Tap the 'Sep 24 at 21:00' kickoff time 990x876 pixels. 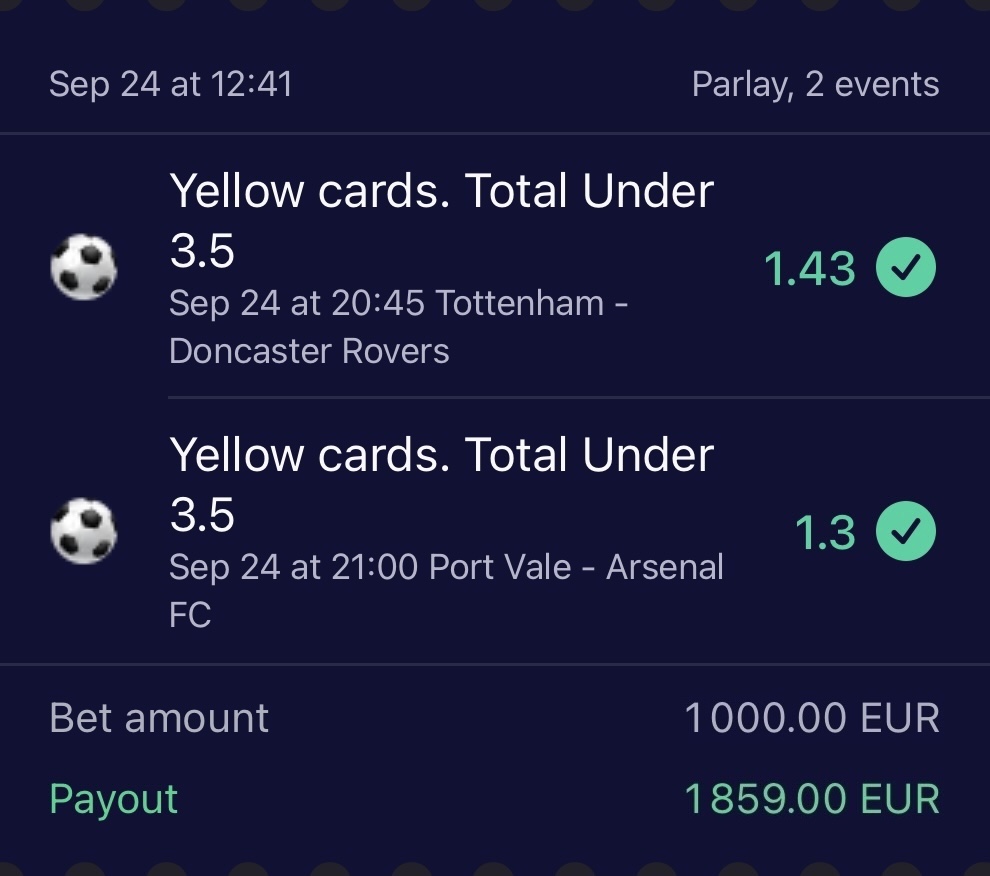coord(293,567)
